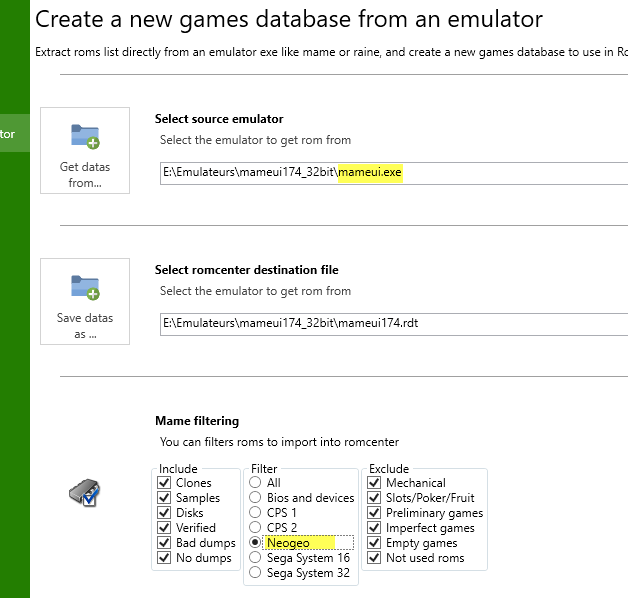This screenshot has height=598, width=628.
Task: Toggle the Disks checkbox
Action: click(164, 513)
